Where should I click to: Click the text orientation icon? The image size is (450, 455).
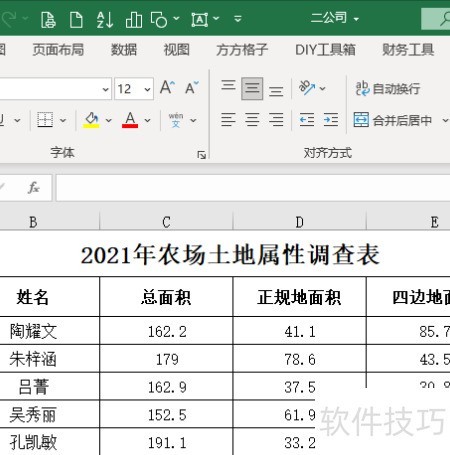pyautogui.click(x=307, y=88)
